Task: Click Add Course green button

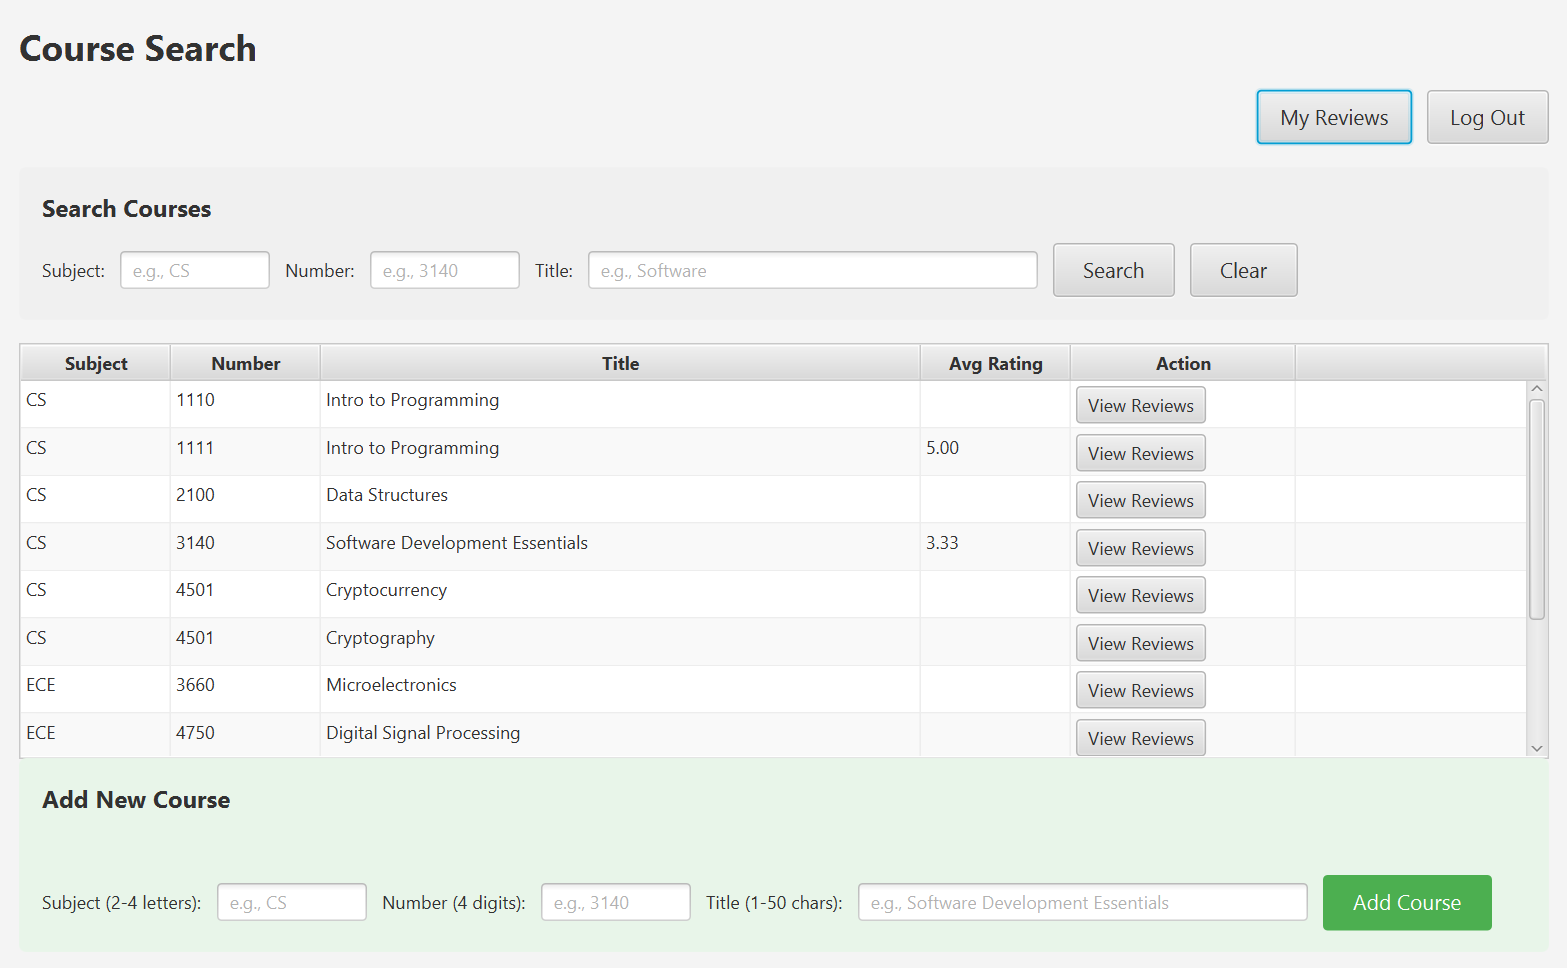Action: 1406,903
